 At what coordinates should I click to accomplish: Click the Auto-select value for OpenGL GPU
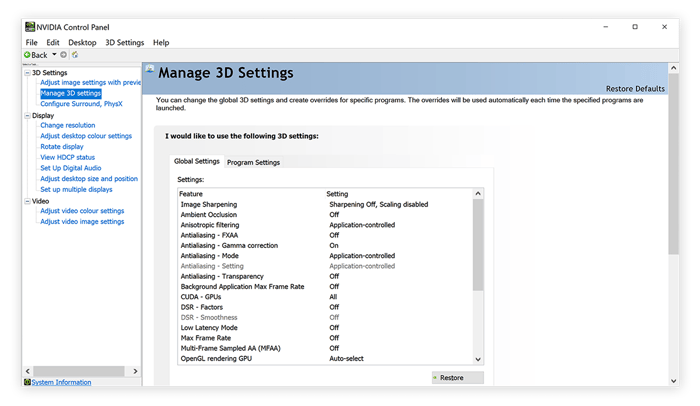pyautogui.click(x=346, y=358)
